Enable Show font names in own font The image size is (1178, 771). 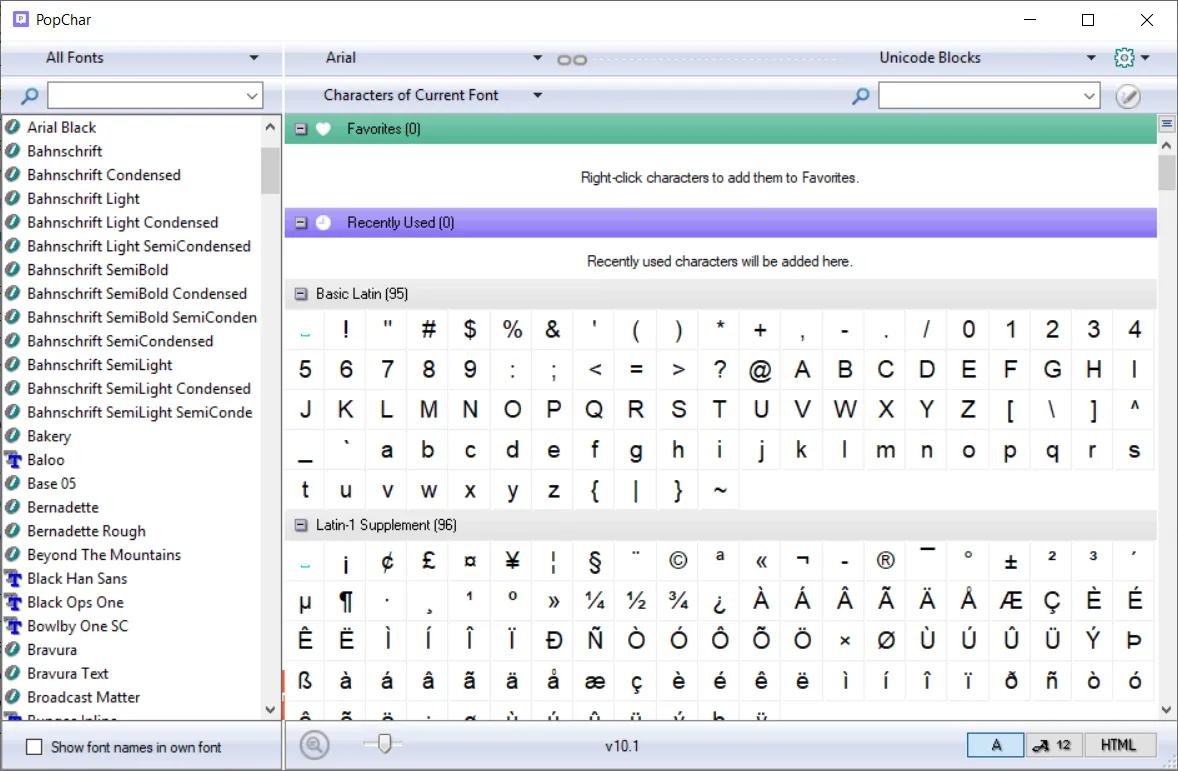coord(34,747)
